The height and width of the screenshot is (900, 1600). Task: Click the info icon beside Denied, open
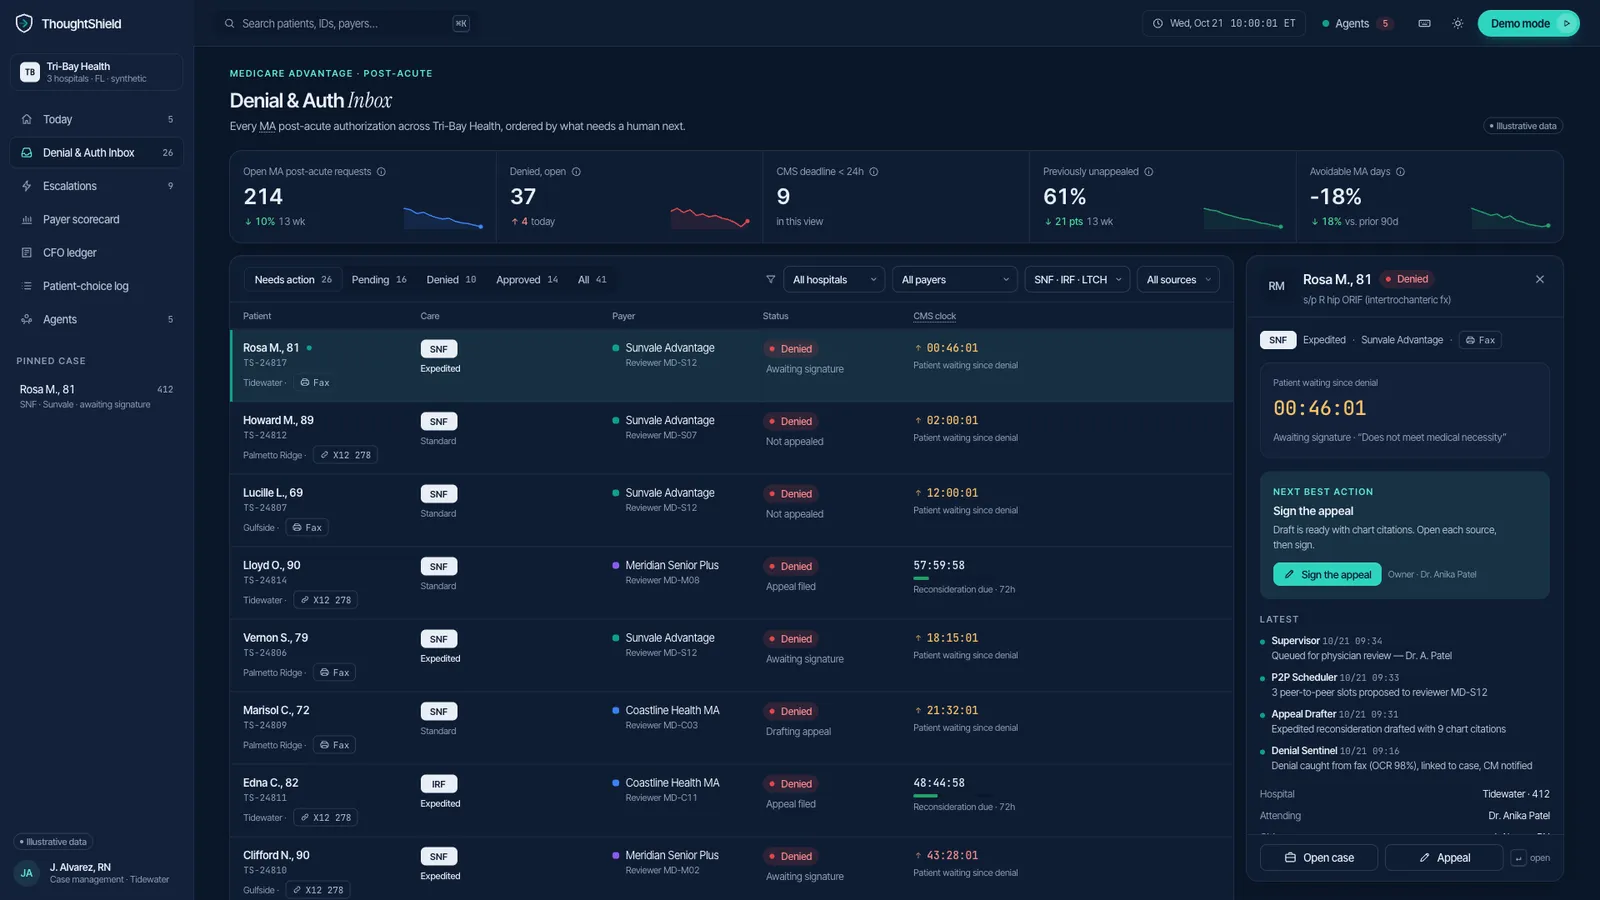click(x=576, y=172)
